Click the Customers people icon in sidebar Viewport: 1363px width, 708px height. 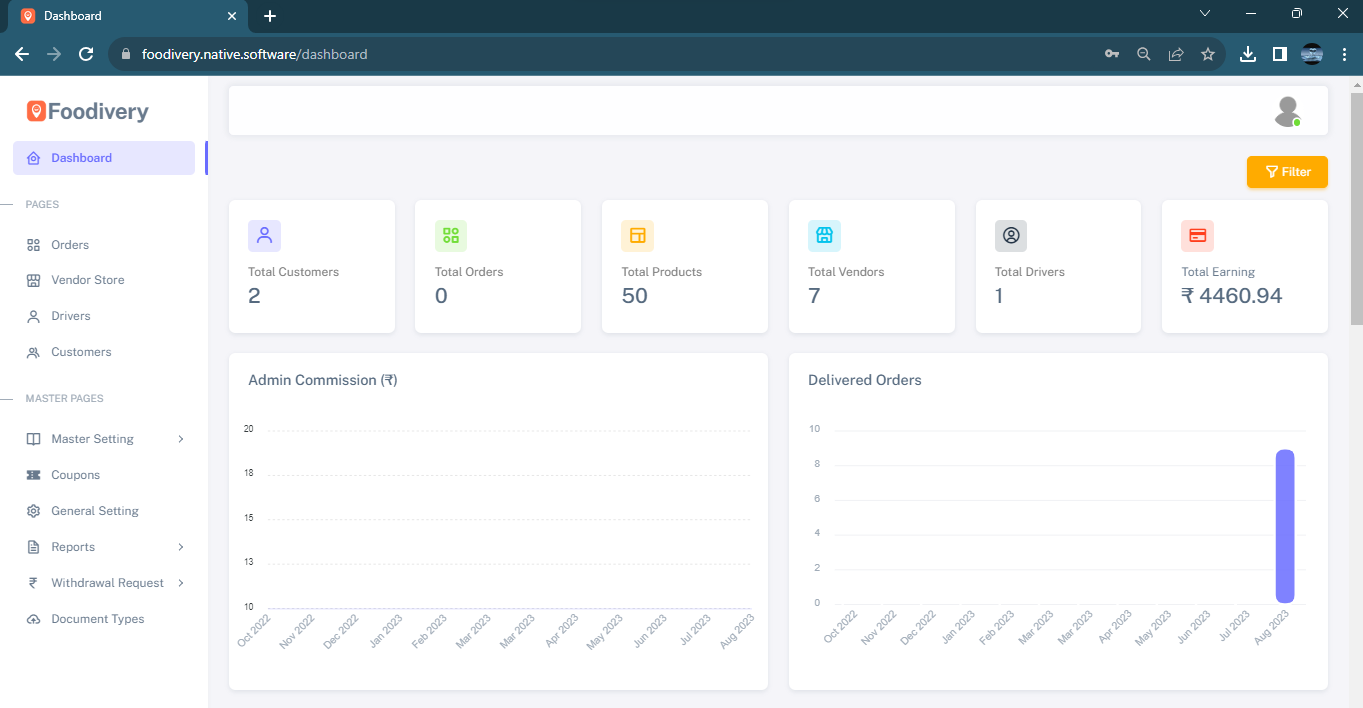33,352
